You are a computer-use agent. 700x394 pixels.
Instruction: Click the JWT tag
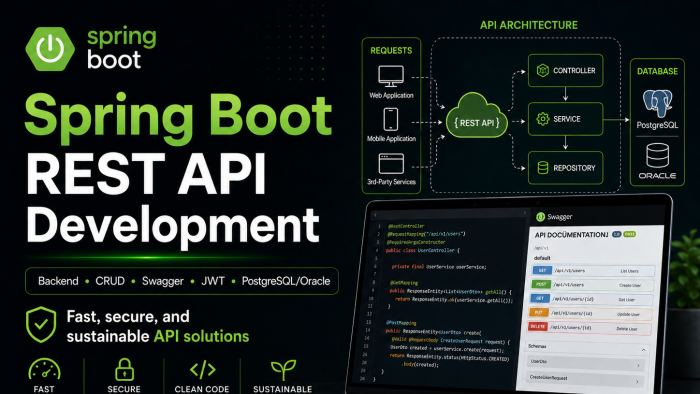(x=212, y=281)
